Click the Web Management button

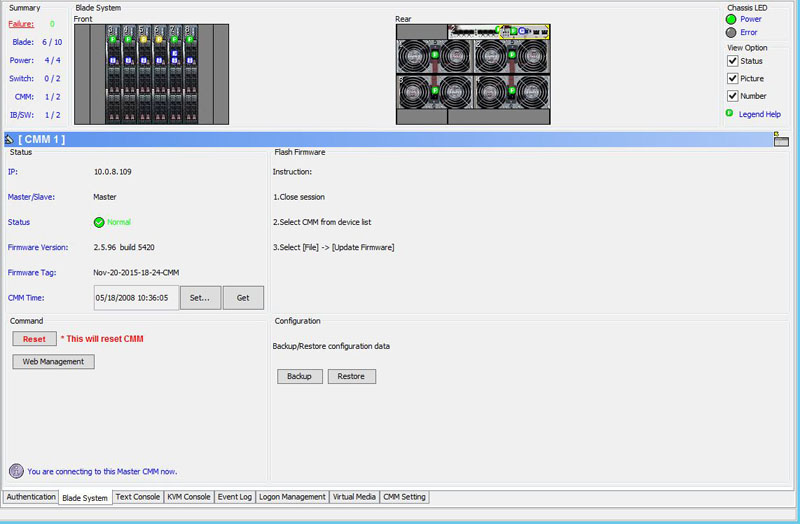[53, 362]
